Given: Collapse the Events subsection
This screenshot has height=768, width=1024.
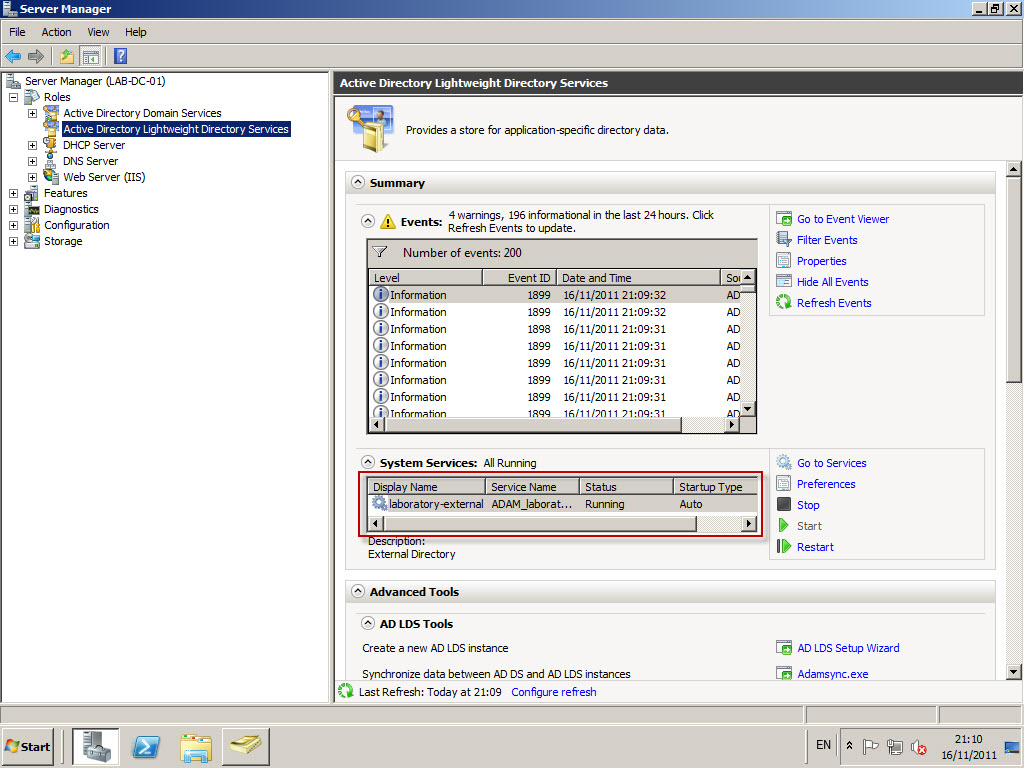Looking at the screenshot, I should (368, 221).
